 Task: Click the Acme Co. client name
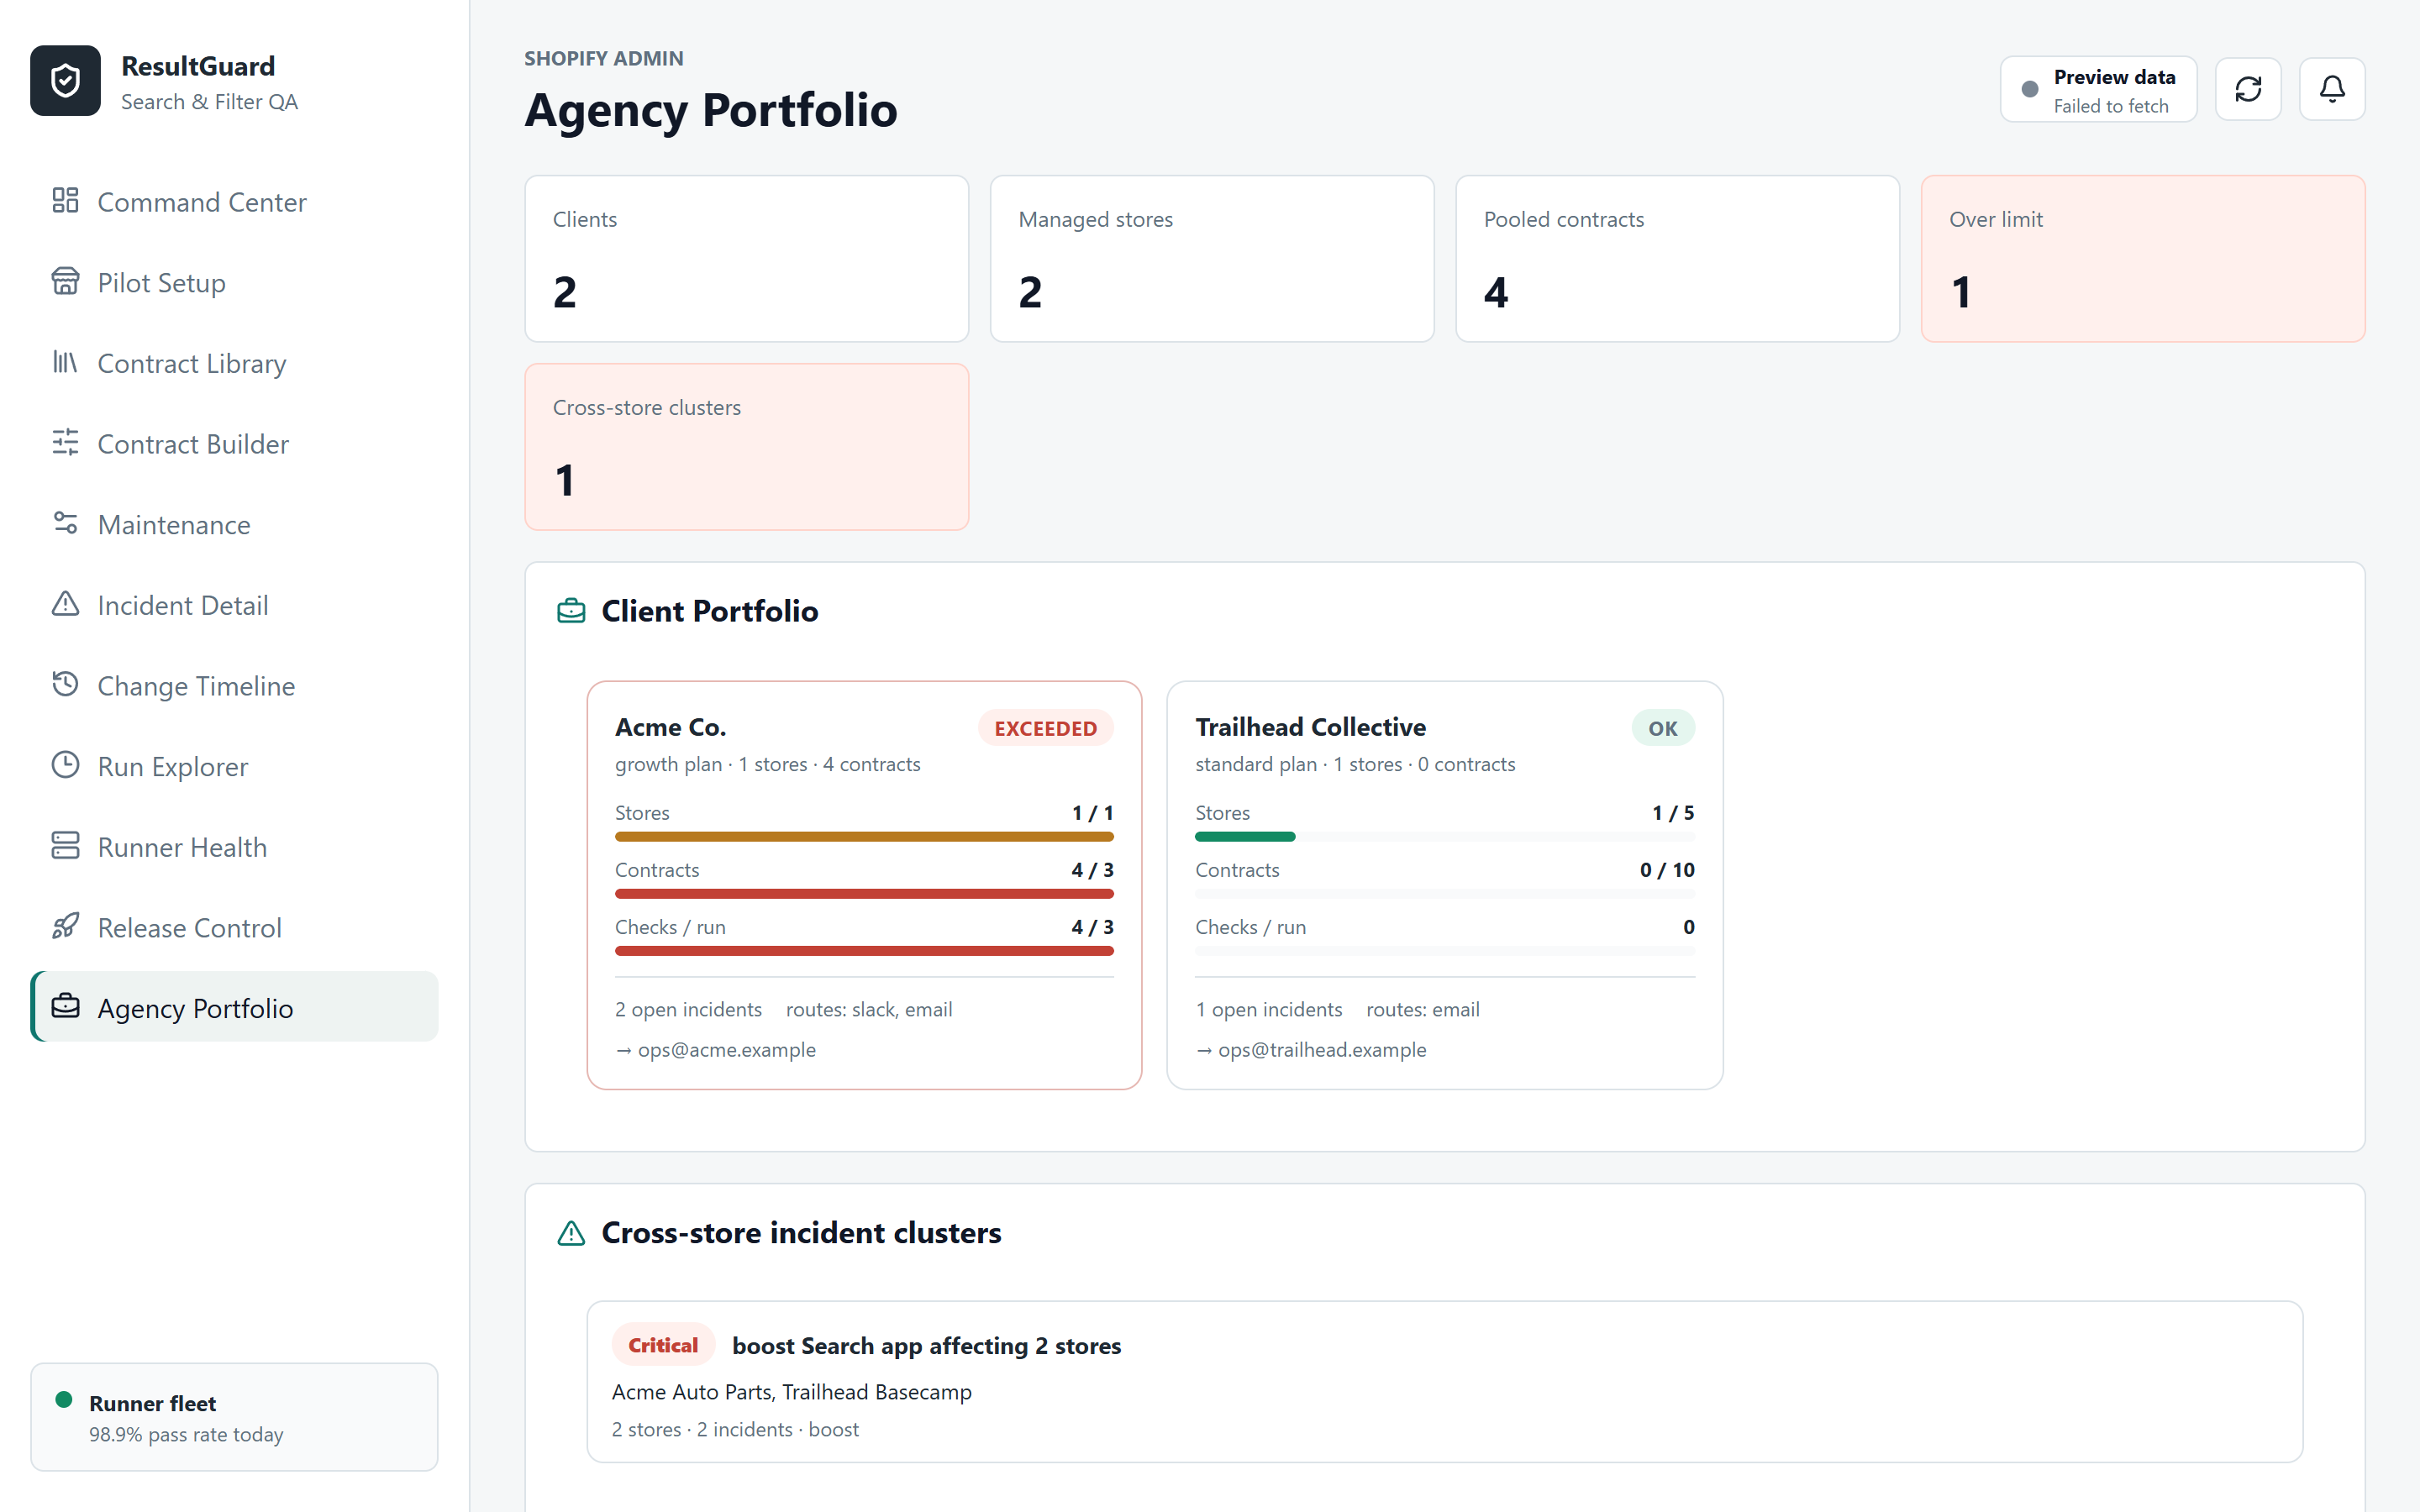[671, 727]
